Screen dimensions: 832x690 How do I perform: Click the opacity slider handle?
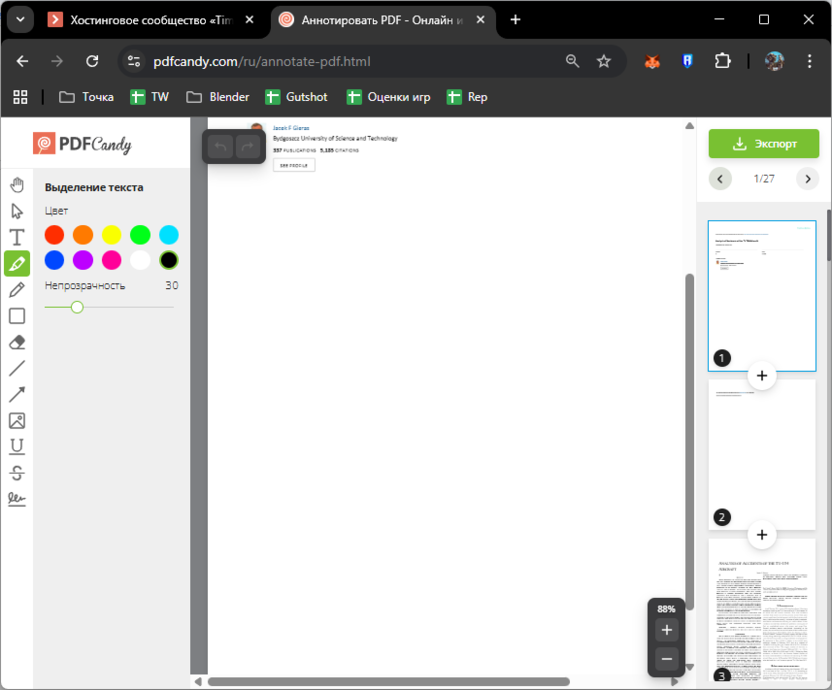77,307
